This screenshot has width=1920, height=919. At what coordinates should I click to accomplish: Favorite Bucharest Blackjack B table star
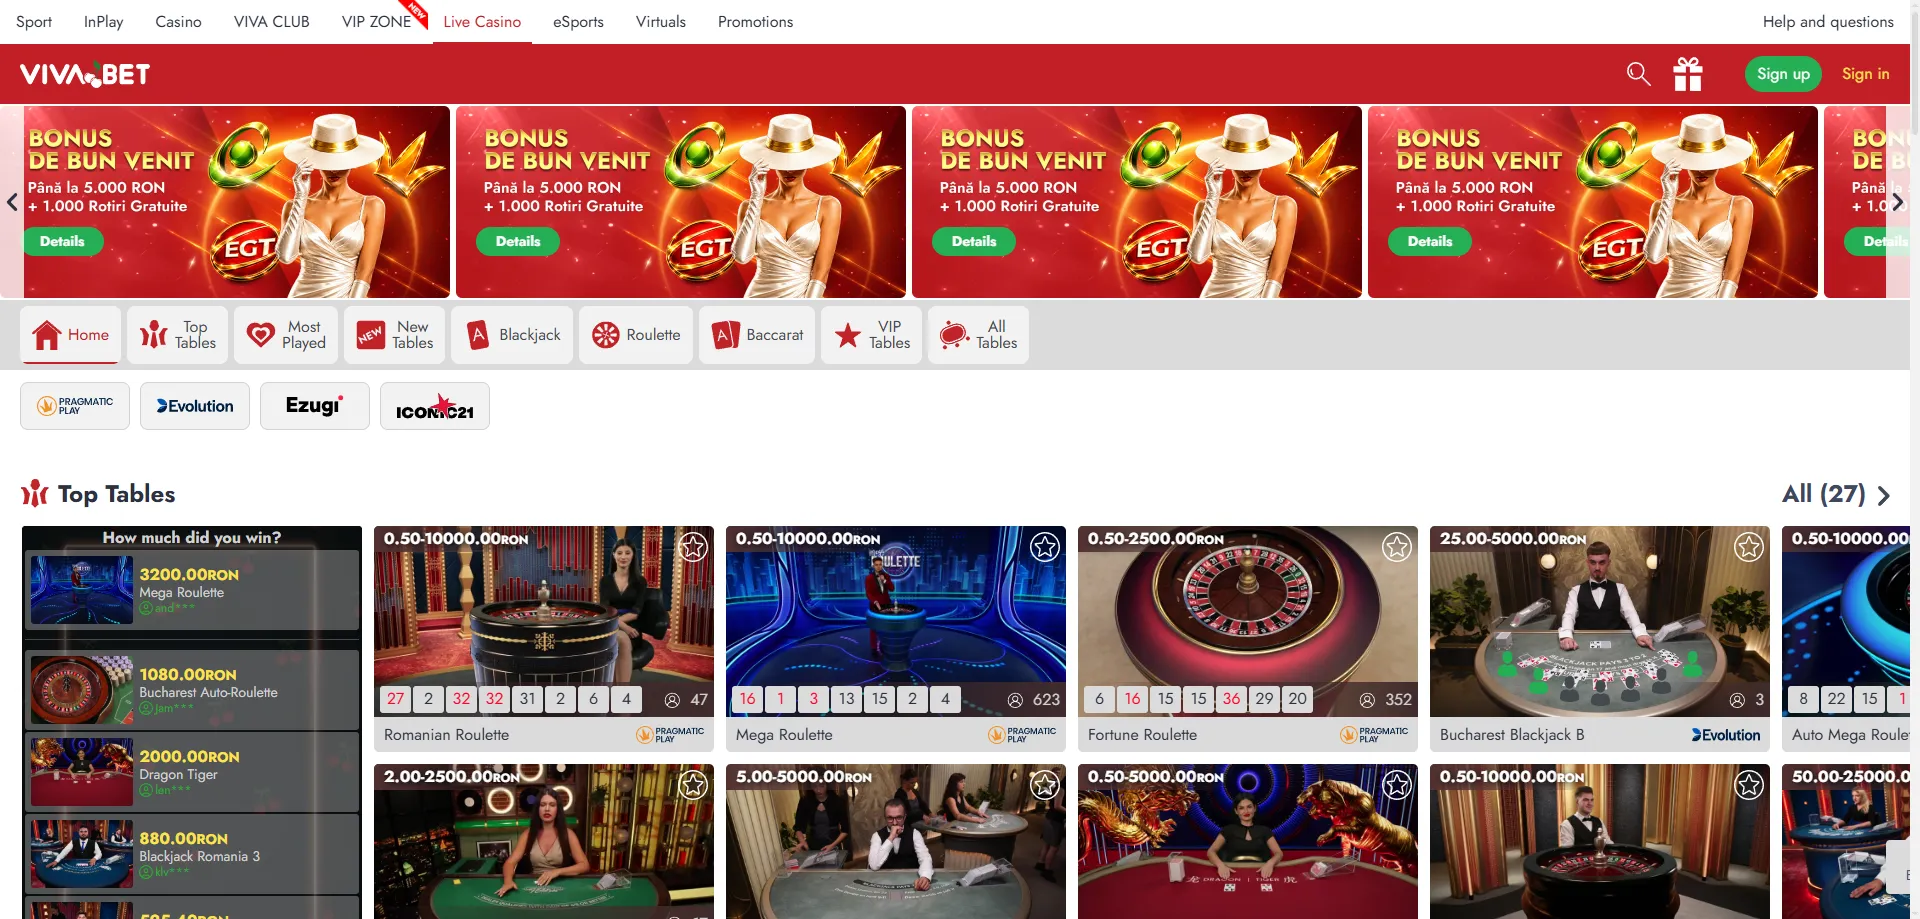[1749, 547]
